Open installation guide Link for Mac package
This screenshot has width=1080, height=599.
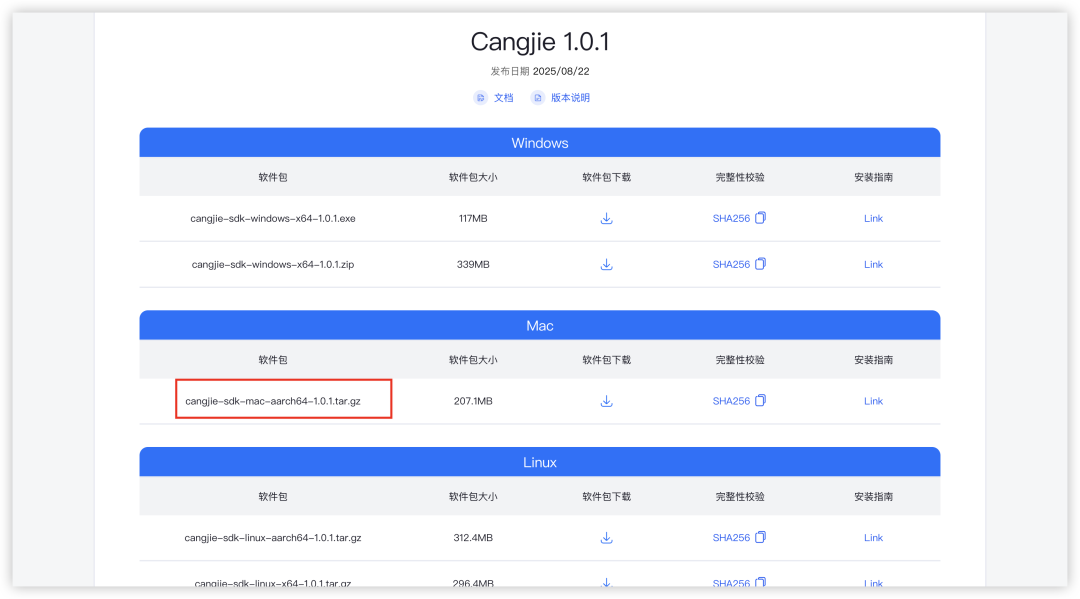873,400
